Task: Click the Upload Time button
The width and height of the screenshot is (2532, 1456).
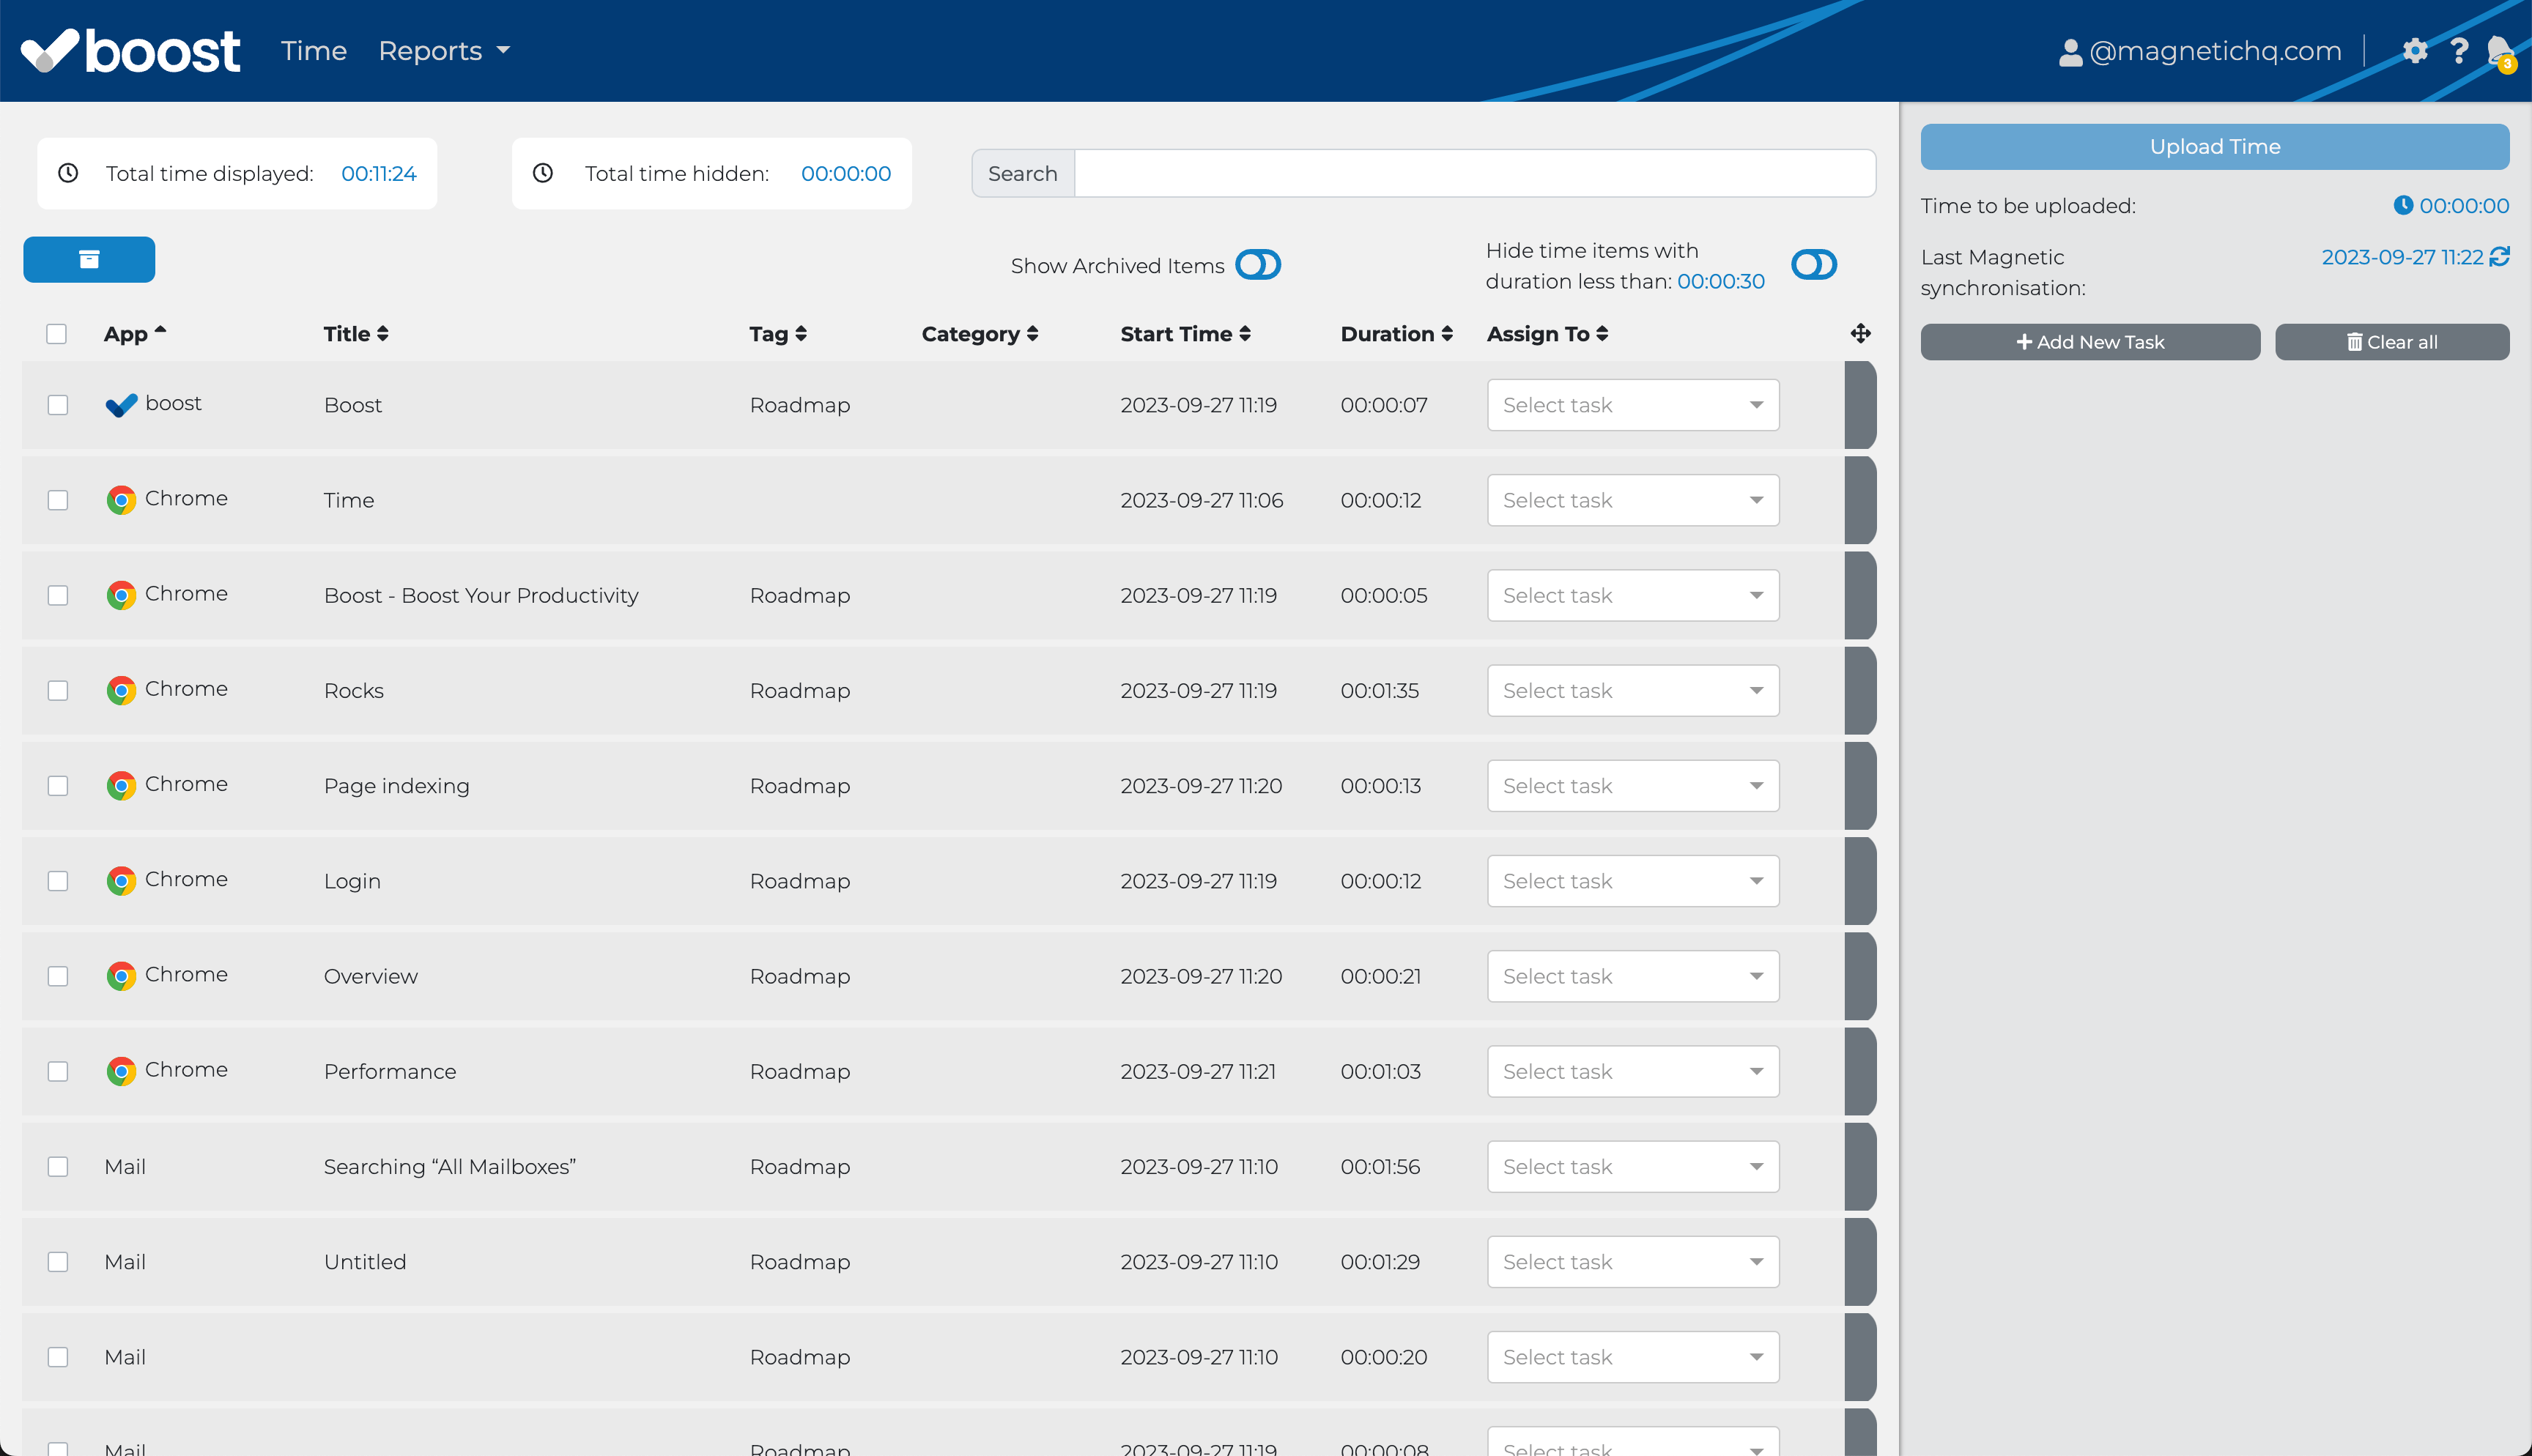Action: pyautogui.click(x=2214, y=147)
